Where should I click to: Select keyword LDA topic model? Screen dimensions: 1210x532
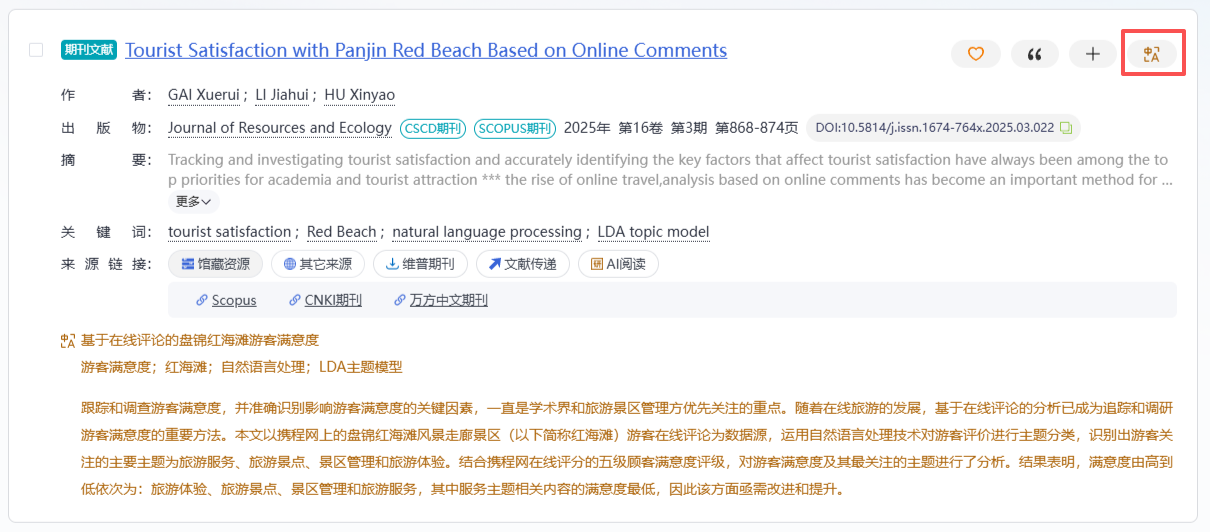coord(653,232)
